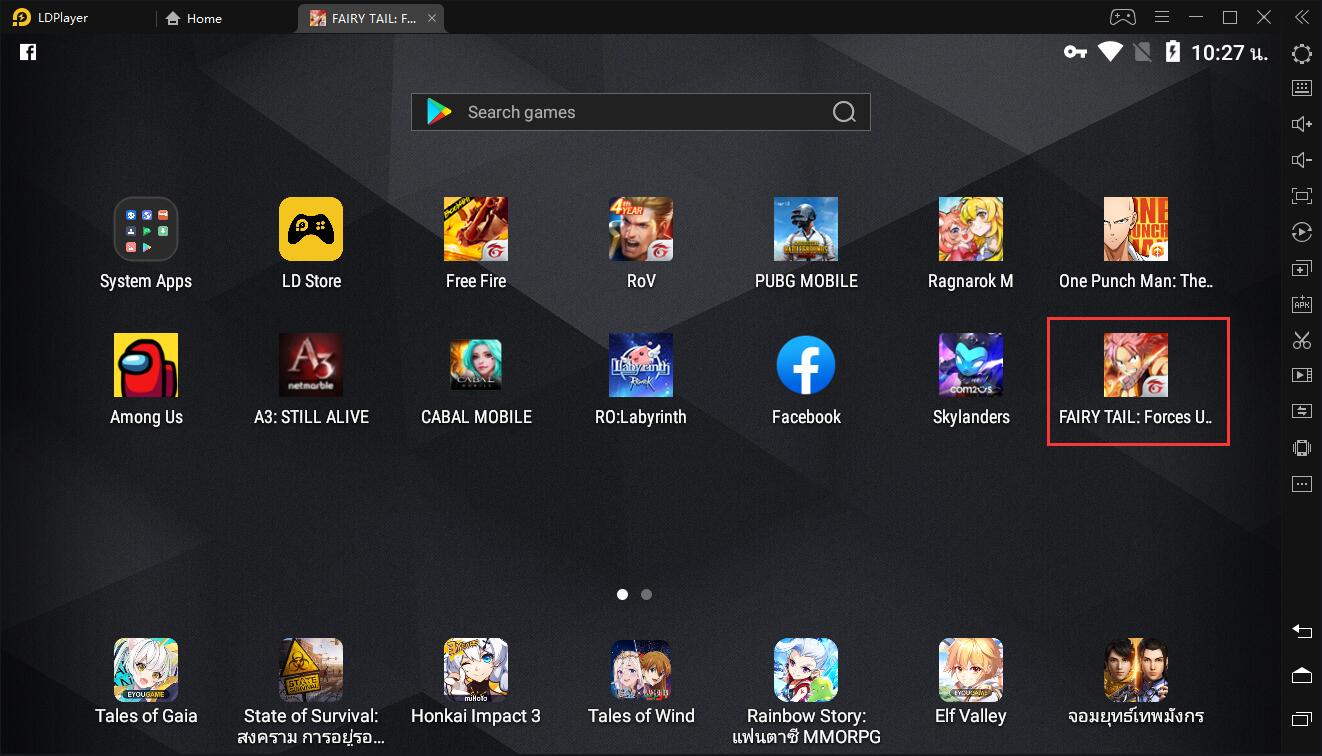Click the battery charging indicator
1322x756 pixels.
pyautogui.click(x=1173, y=52)
